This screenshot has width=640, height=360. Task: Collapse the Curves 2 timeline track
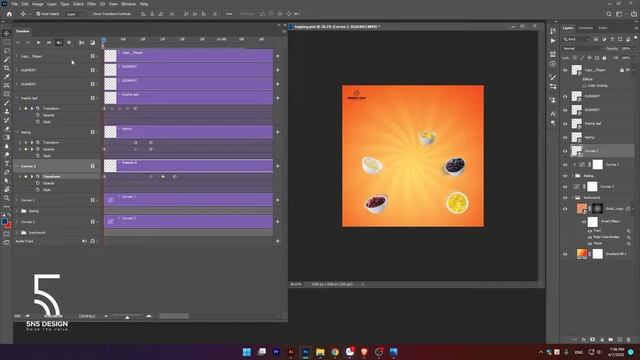pyautogui.click(x=17, y=166)
